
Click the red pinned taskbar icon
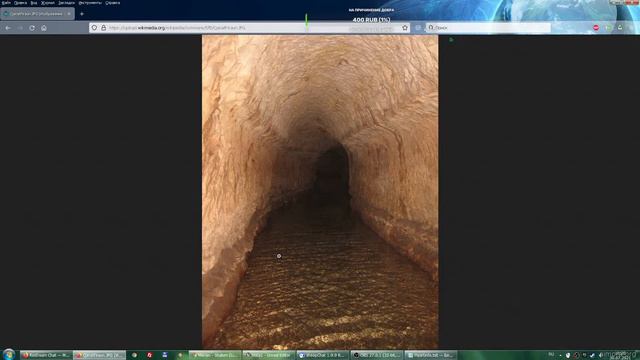[x=149, y=355]
